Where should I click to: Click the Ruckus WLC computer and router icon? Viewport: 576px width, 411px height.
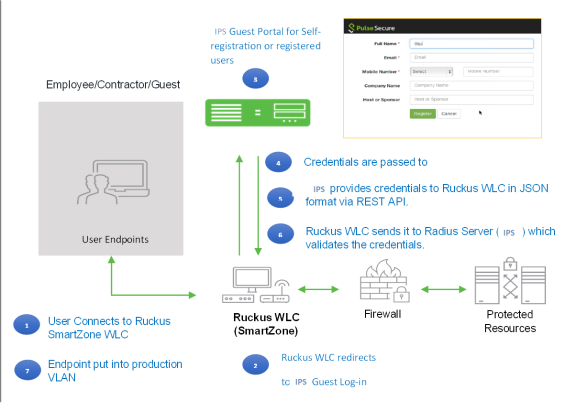256,285
